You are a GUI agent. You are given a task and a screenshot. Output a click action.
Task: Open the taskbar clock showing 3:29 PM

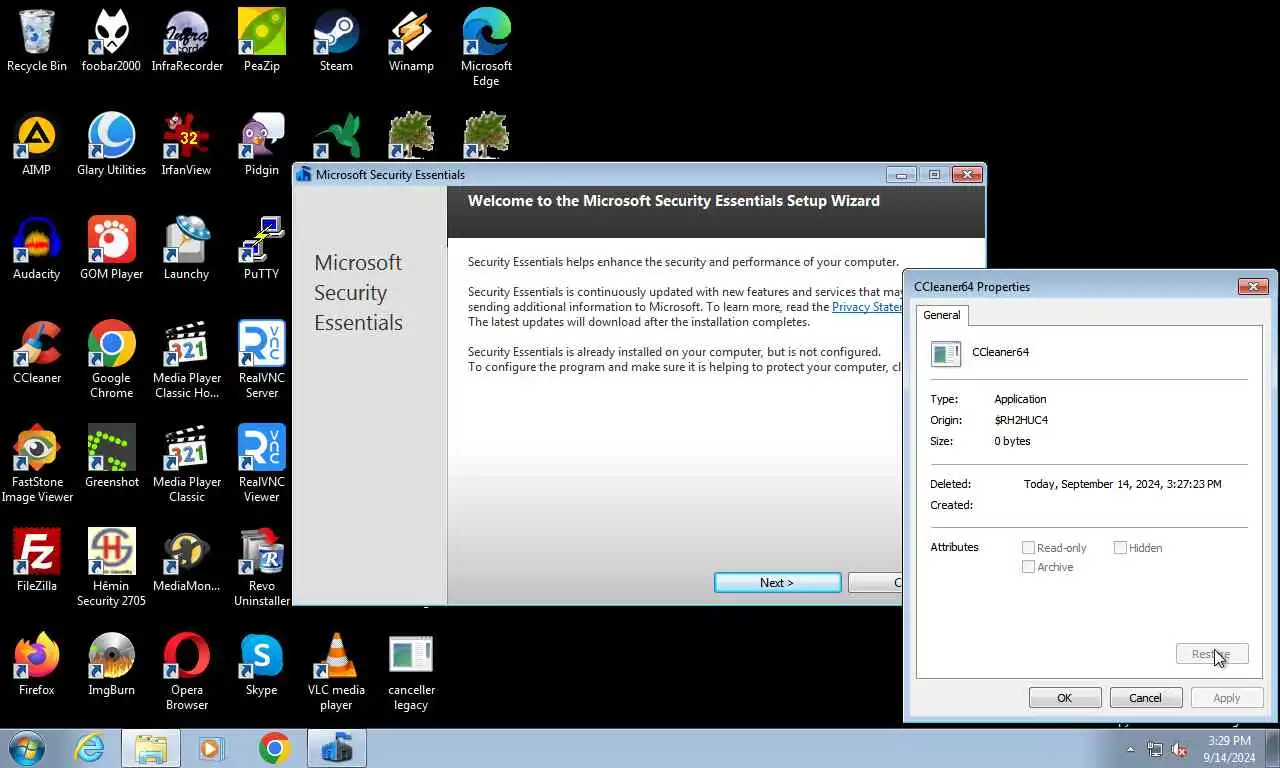click(x=1229, y=749)
